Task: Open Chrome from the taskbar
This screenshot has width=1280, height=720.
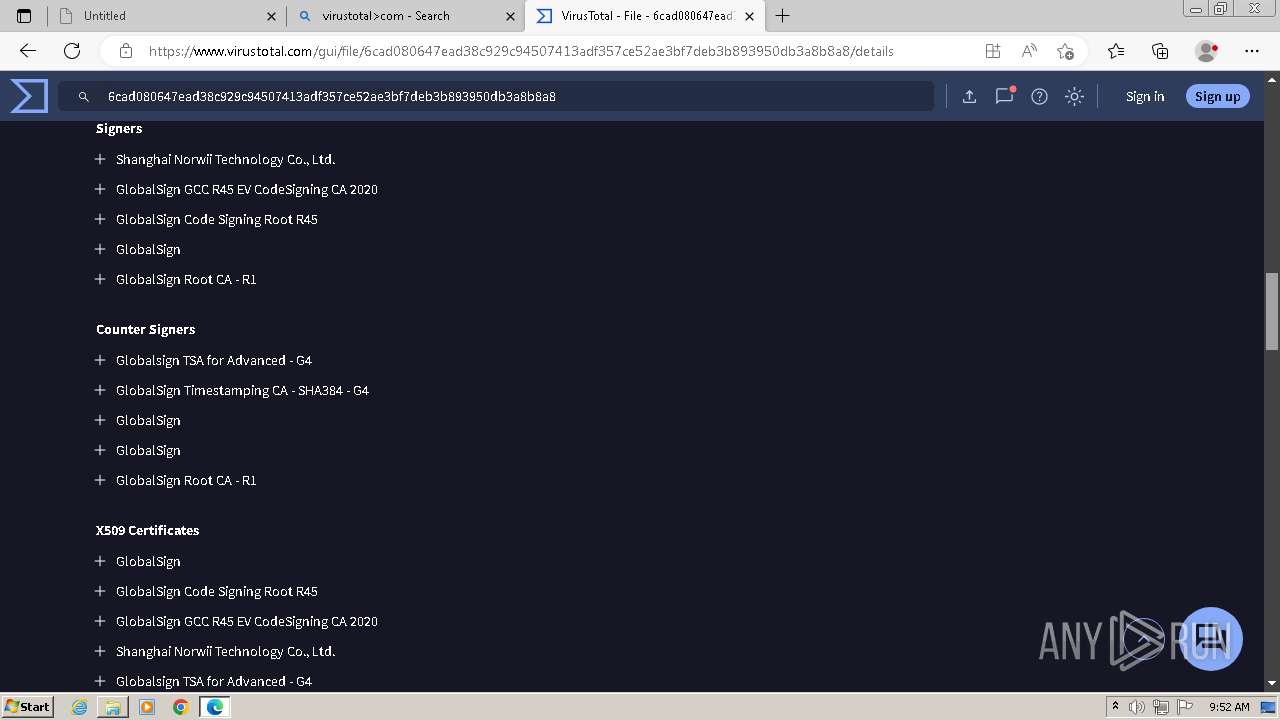Action: pos(180,707)
